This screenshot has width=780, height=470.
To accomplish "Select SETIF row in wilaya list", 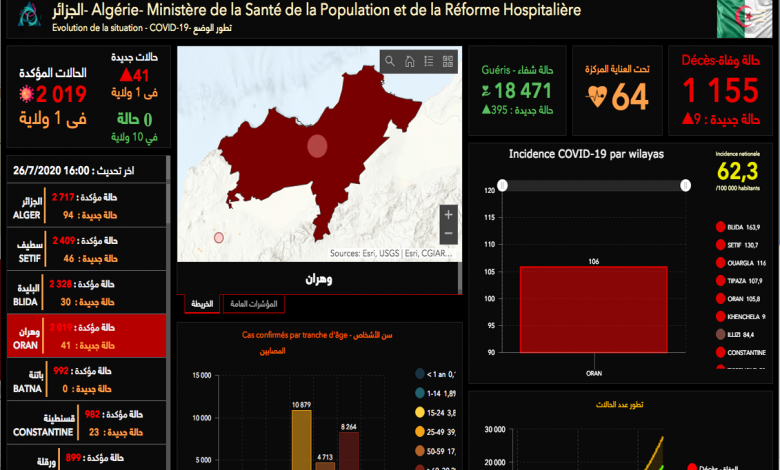I will tap(87, 249).
